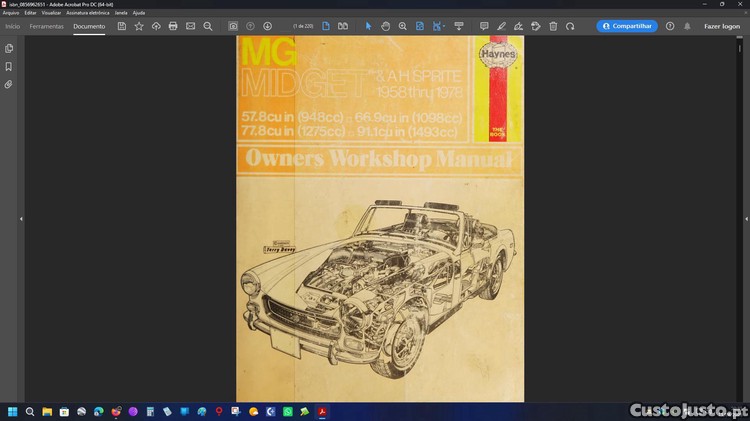Screen dimensions: 750x421
Task: Select single page view icon
Action: click(x=326, y=26)
